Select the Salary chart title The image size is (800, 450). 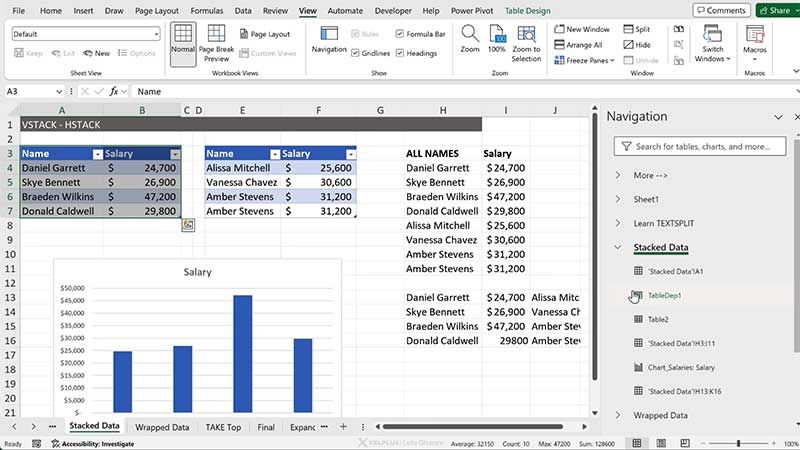(x=197, y=272)
